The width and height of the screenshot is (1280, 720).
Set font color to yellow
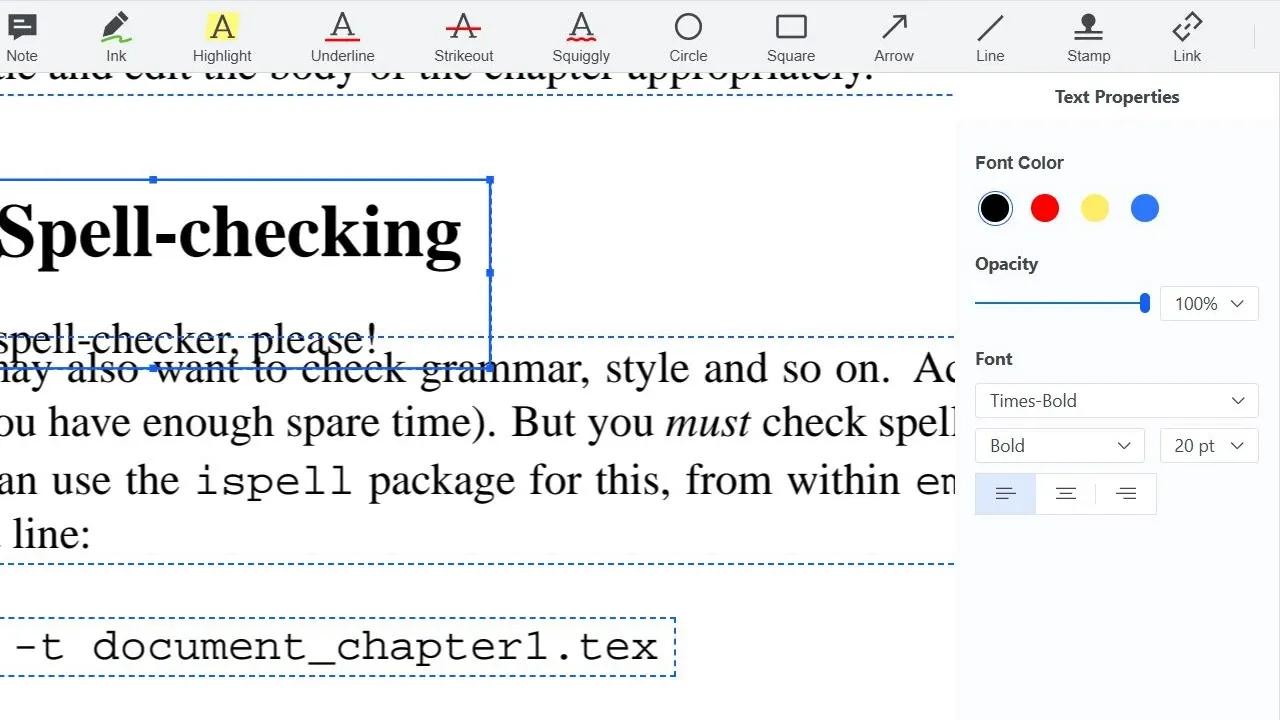click(x=1095, y=208)
